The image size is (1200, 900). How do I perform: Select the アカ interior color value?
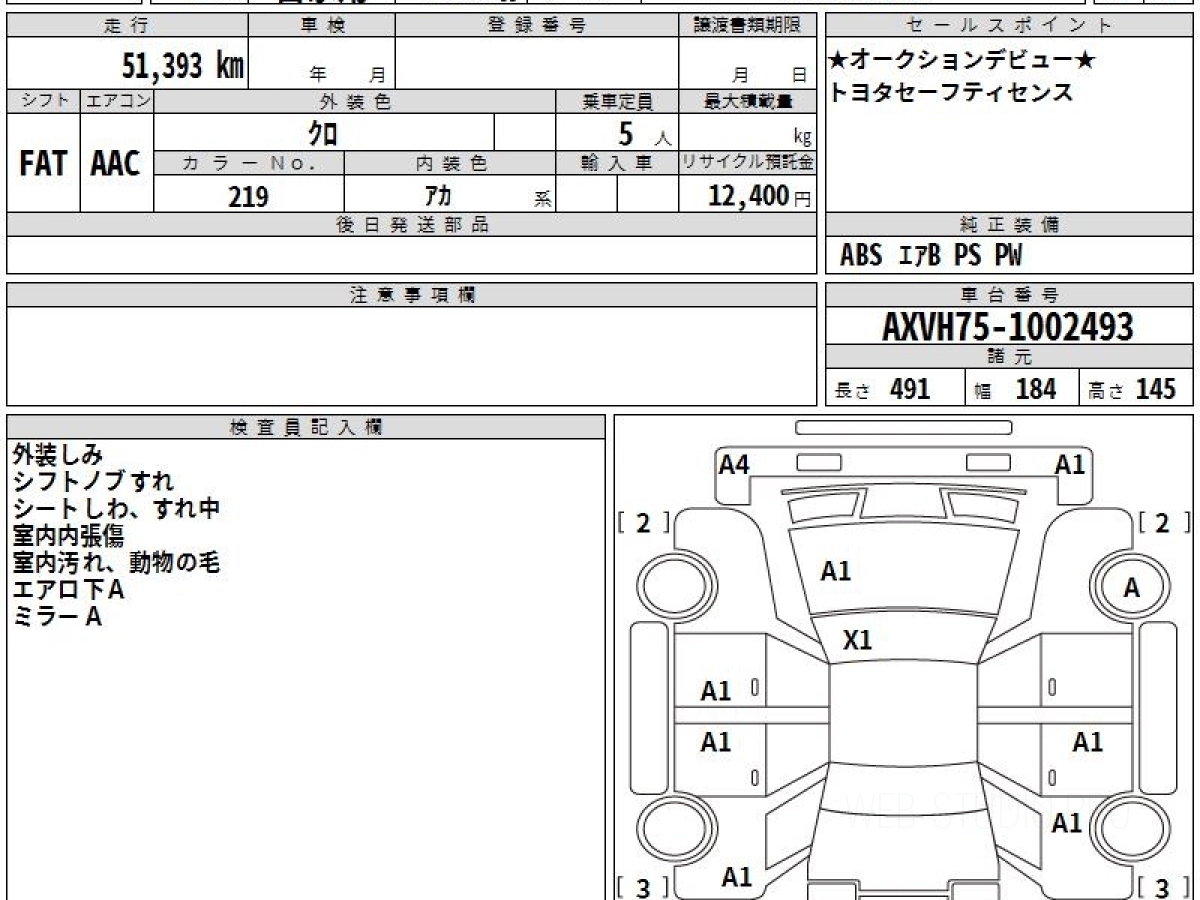[x=438, y=196]
